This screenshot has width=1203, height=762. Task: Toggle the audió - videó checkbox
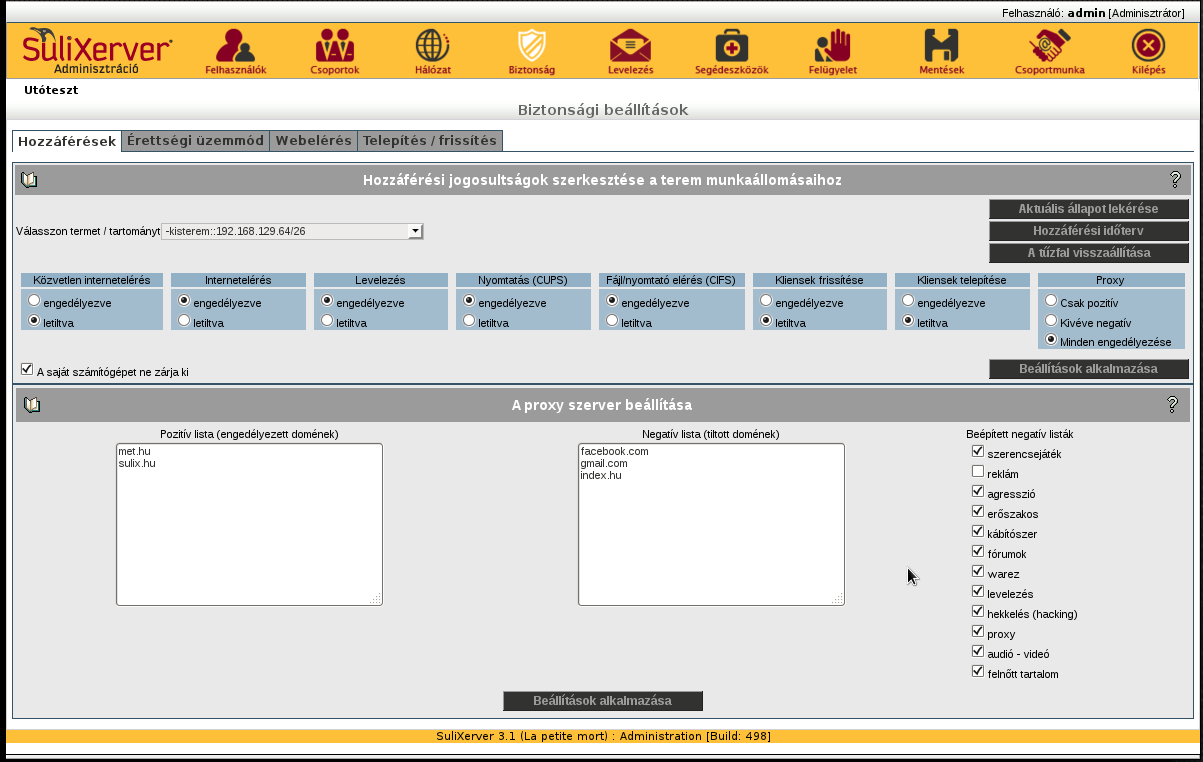coord(978,652)
